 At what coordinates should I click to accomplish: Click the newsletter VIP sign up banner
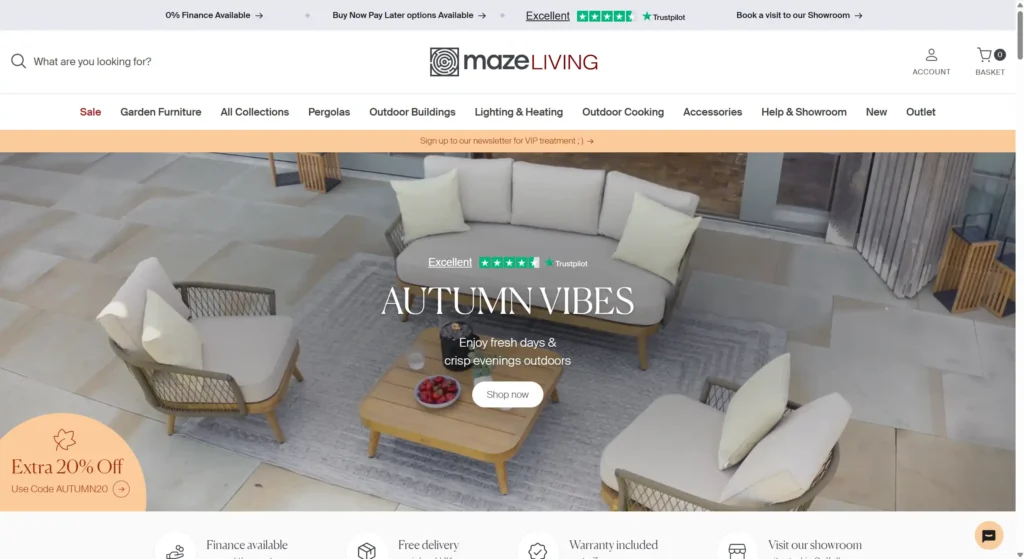507,141
